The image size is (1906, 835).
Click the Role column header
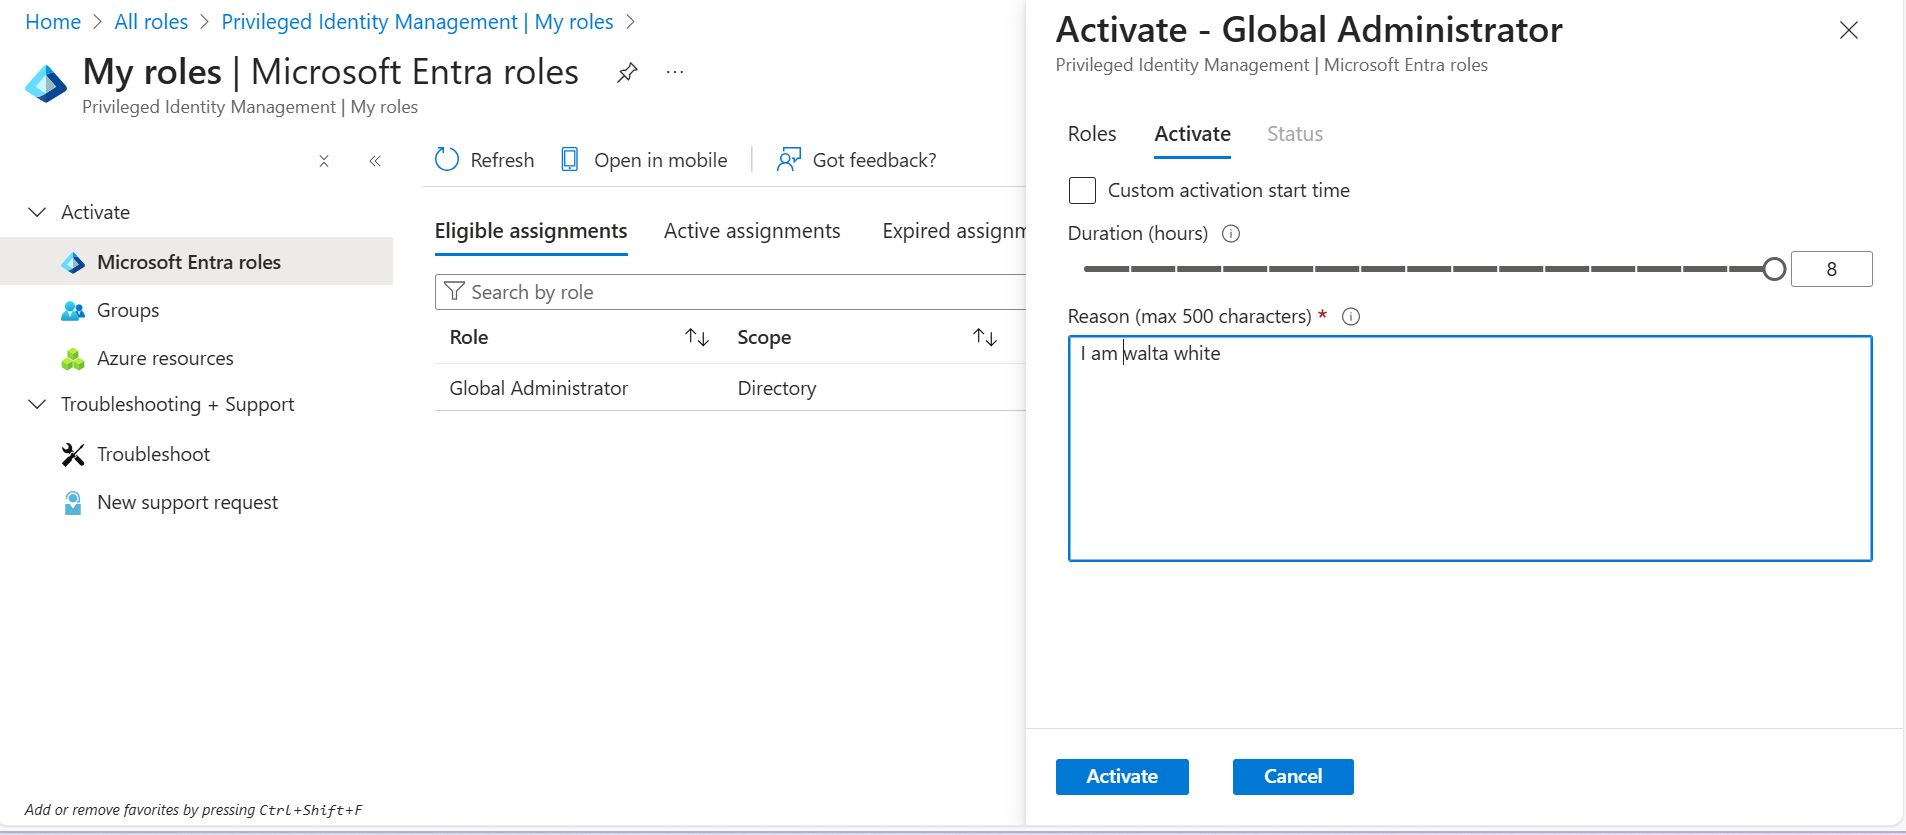pyautogui.click(x=469, y=337)
